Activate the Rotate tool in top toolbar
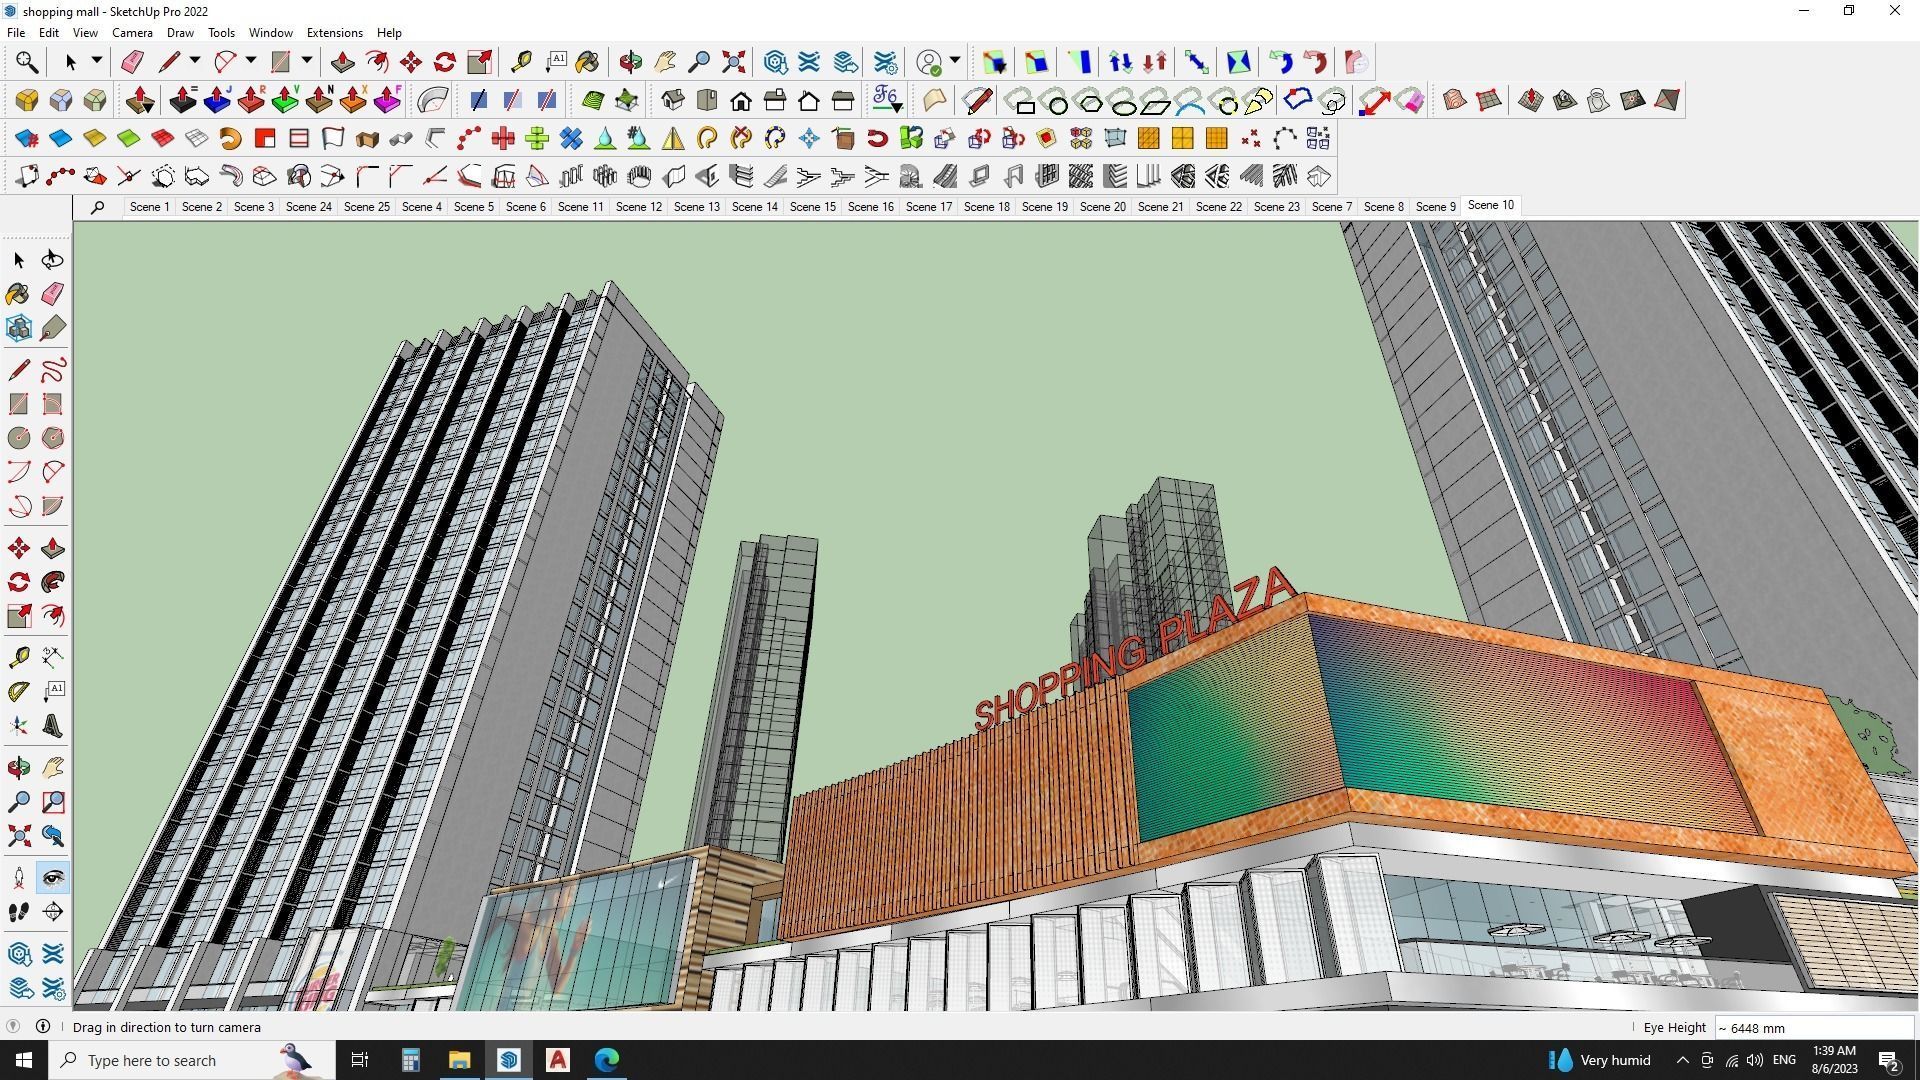This screenshot has height=1080, width=1920. click(x=445, y=62)
